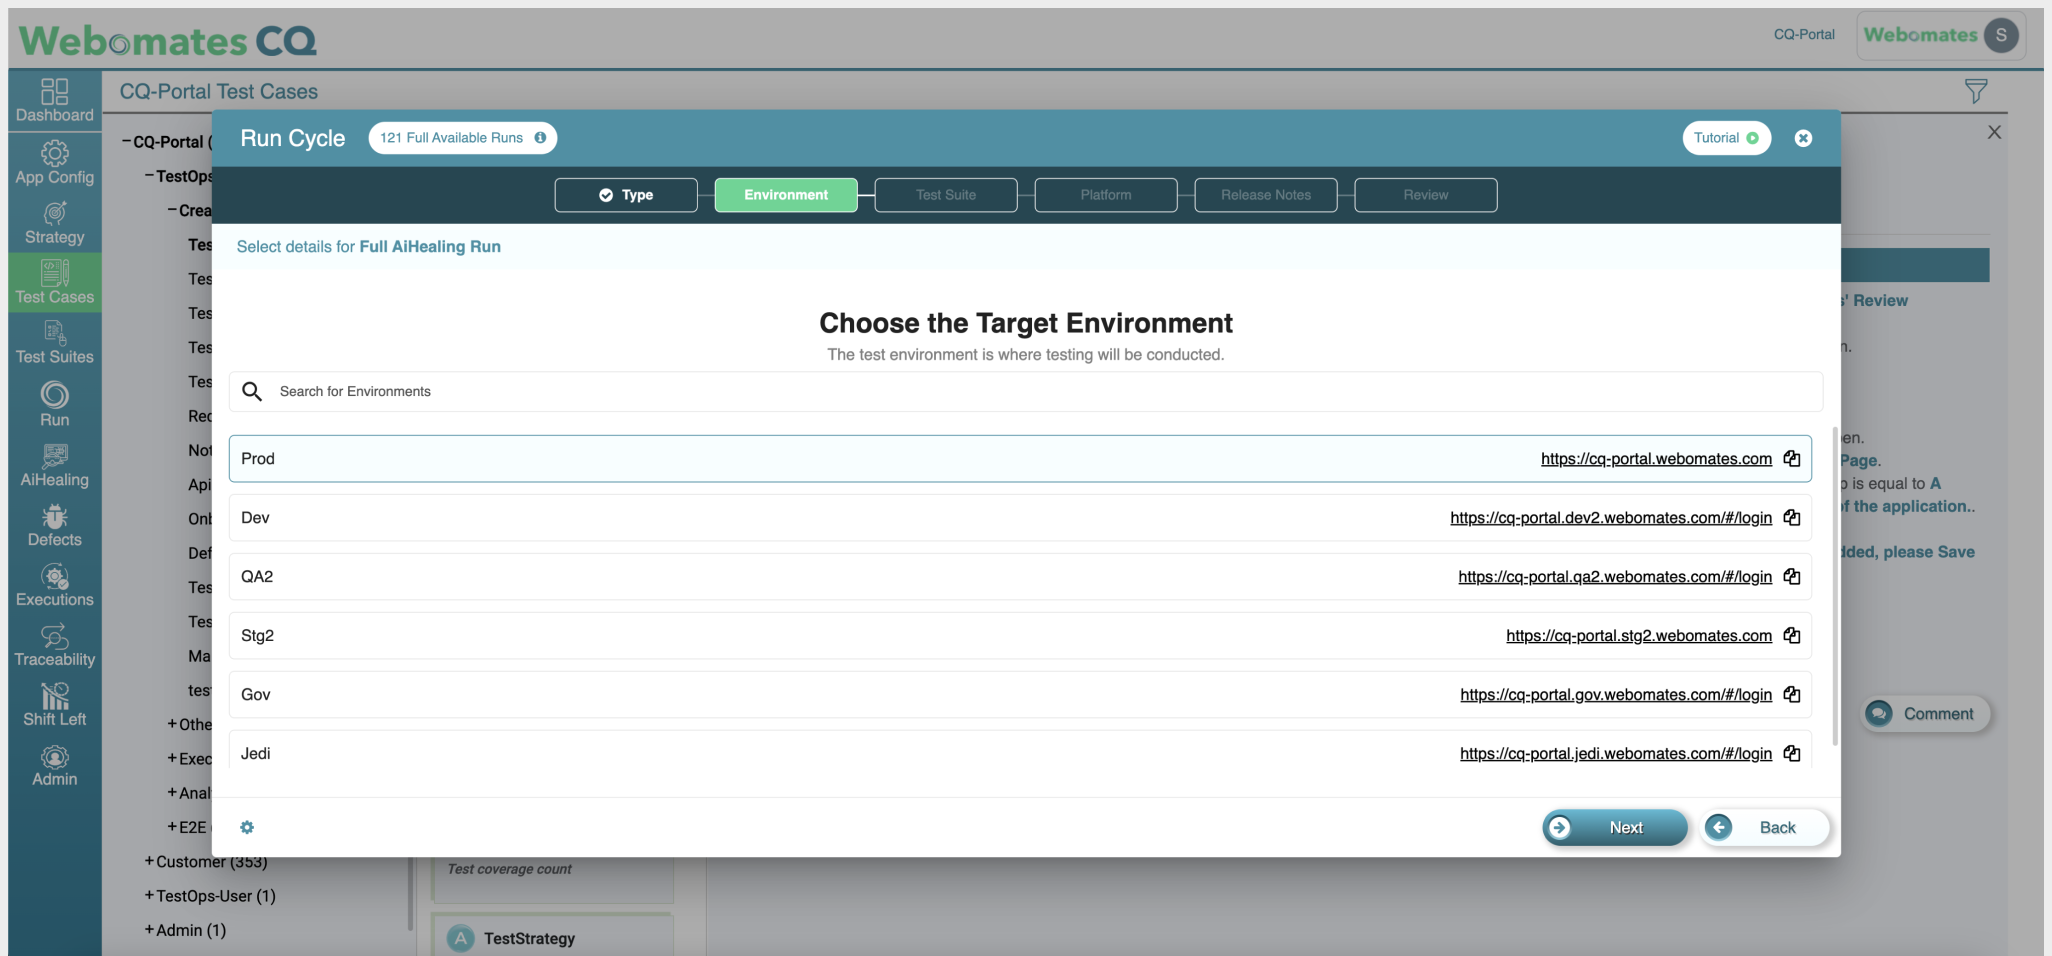Click 121 Full Available Runs badge
This screenshot has height=956, width=2052.
(x=462, y=138)
